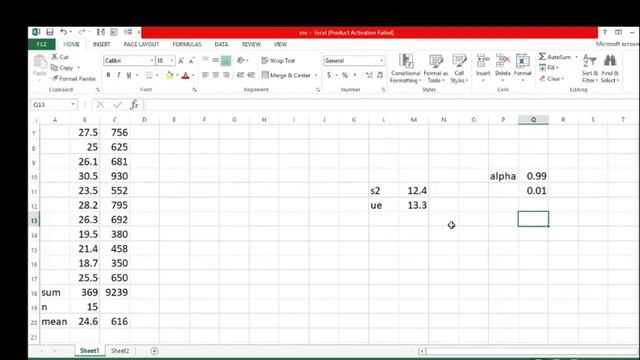The height and width of the screenshot is (360, 640).
Task: Click the Cut scissors icon
Action: [54, 57]
